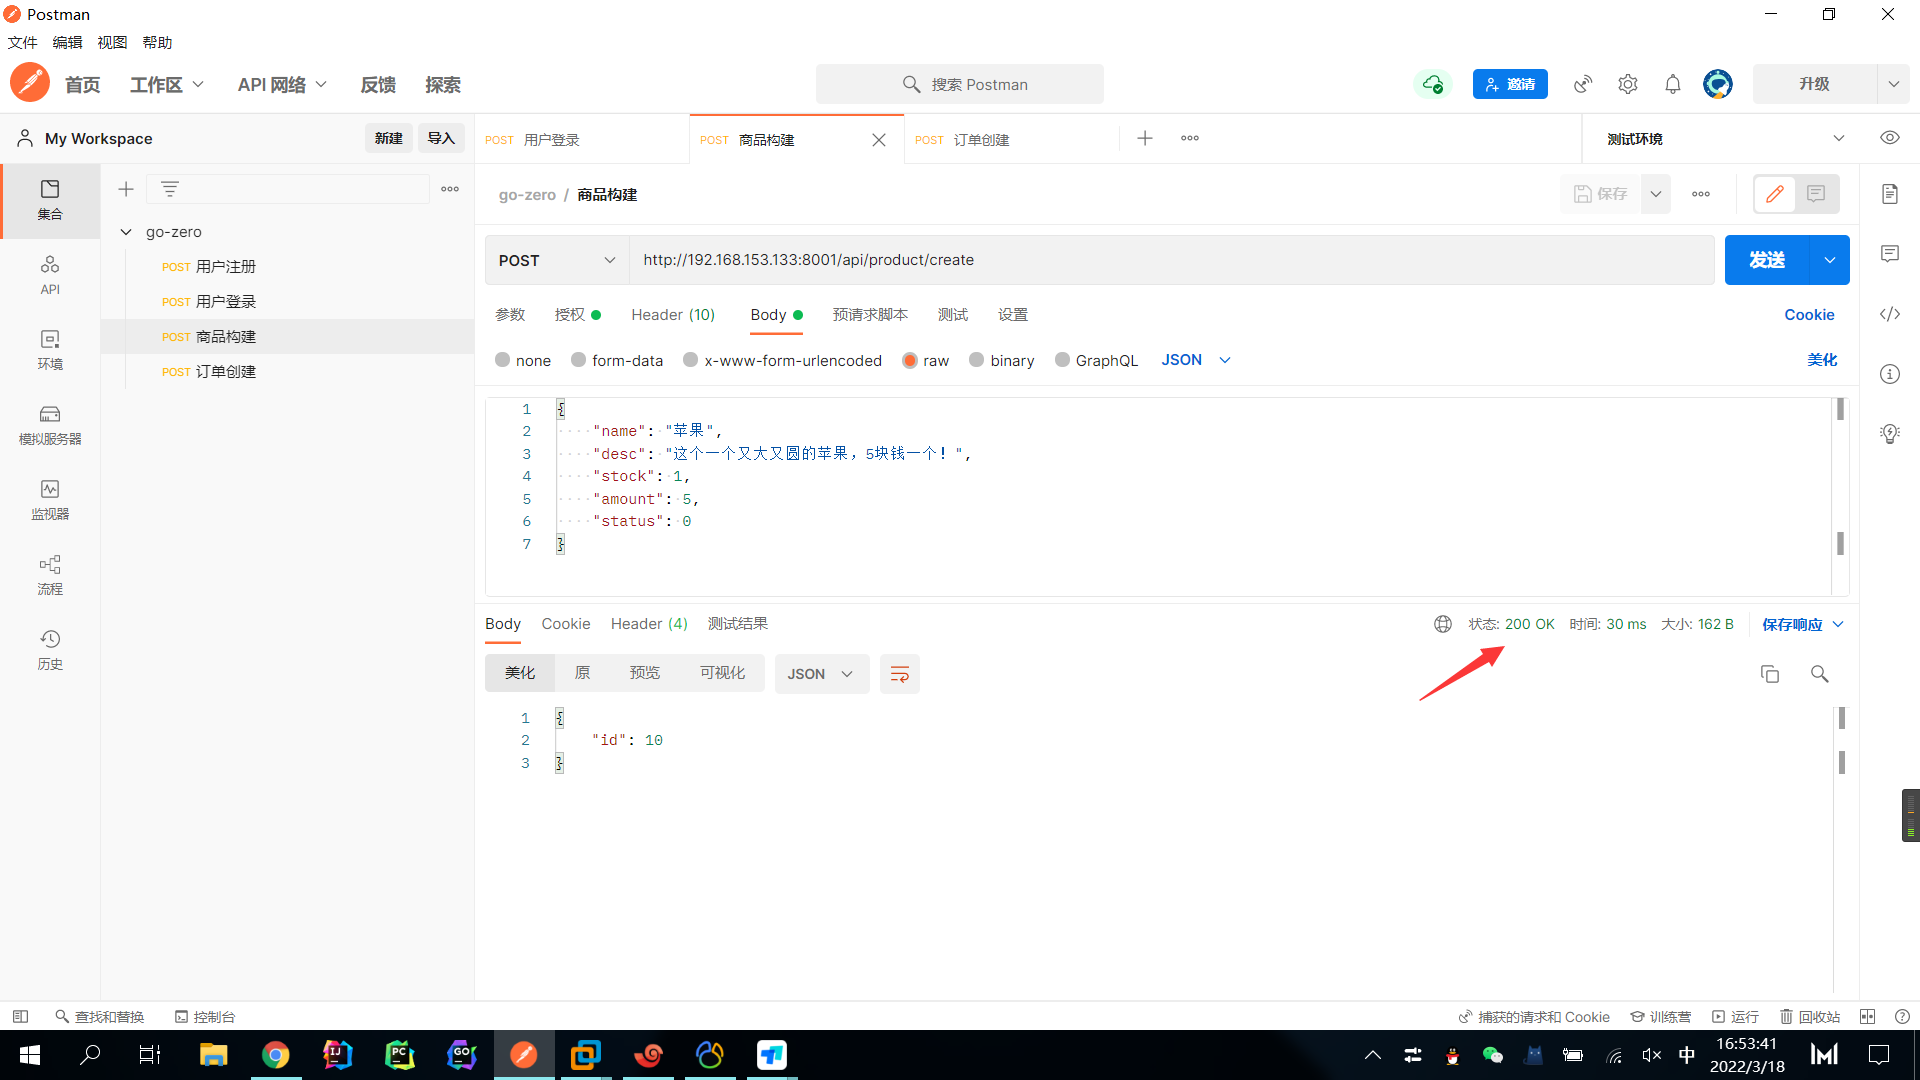The image size is (1920, 1080).
Task: Open the Mock Servers (模拟服务器) sidebar icon
Action: point(50,424)
